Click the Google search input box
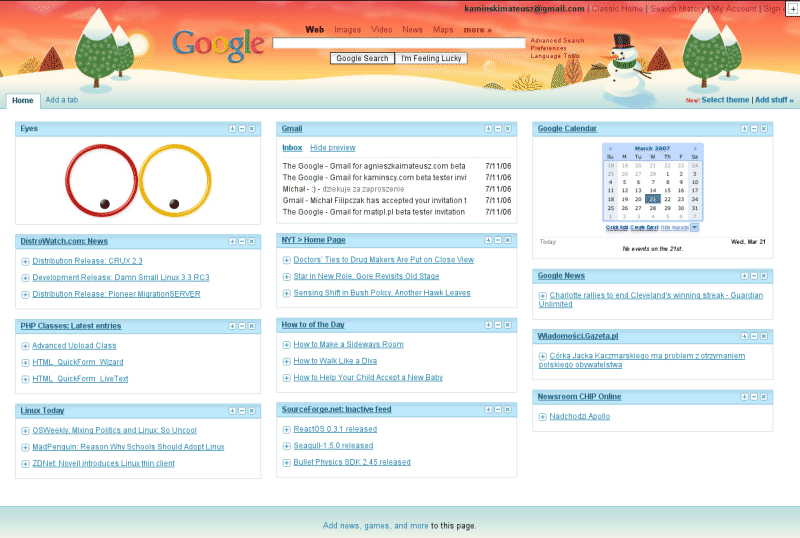Image resolution: width=800 pixels, height=538 pixels. [398, 44]
